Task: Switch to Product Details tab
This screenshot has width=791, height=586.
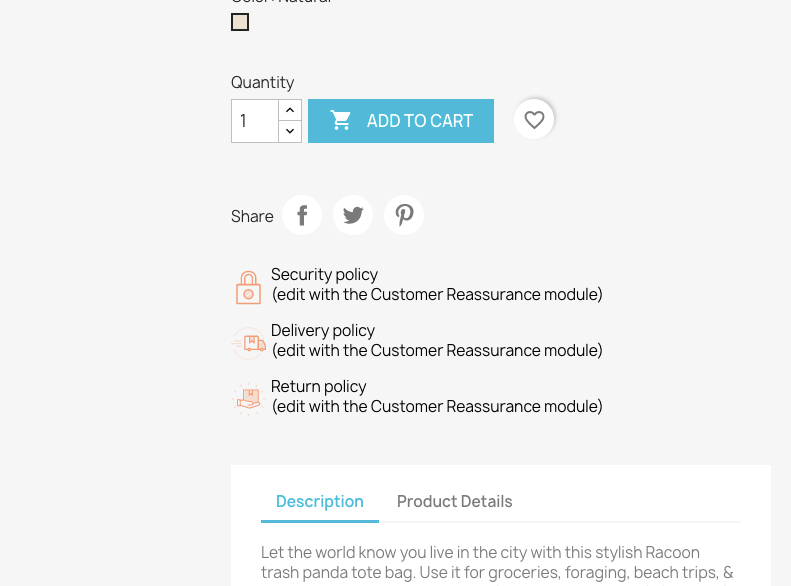Action: coord(454,501)
